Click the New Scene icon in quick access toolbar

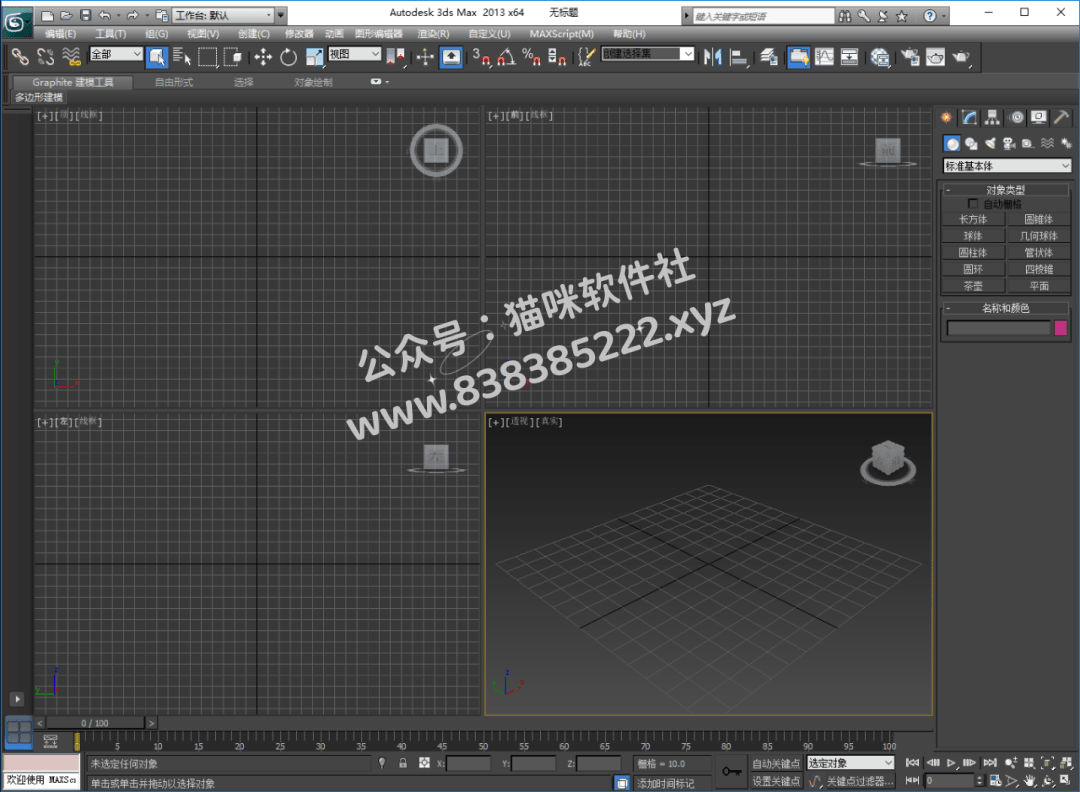click(47, 15)
